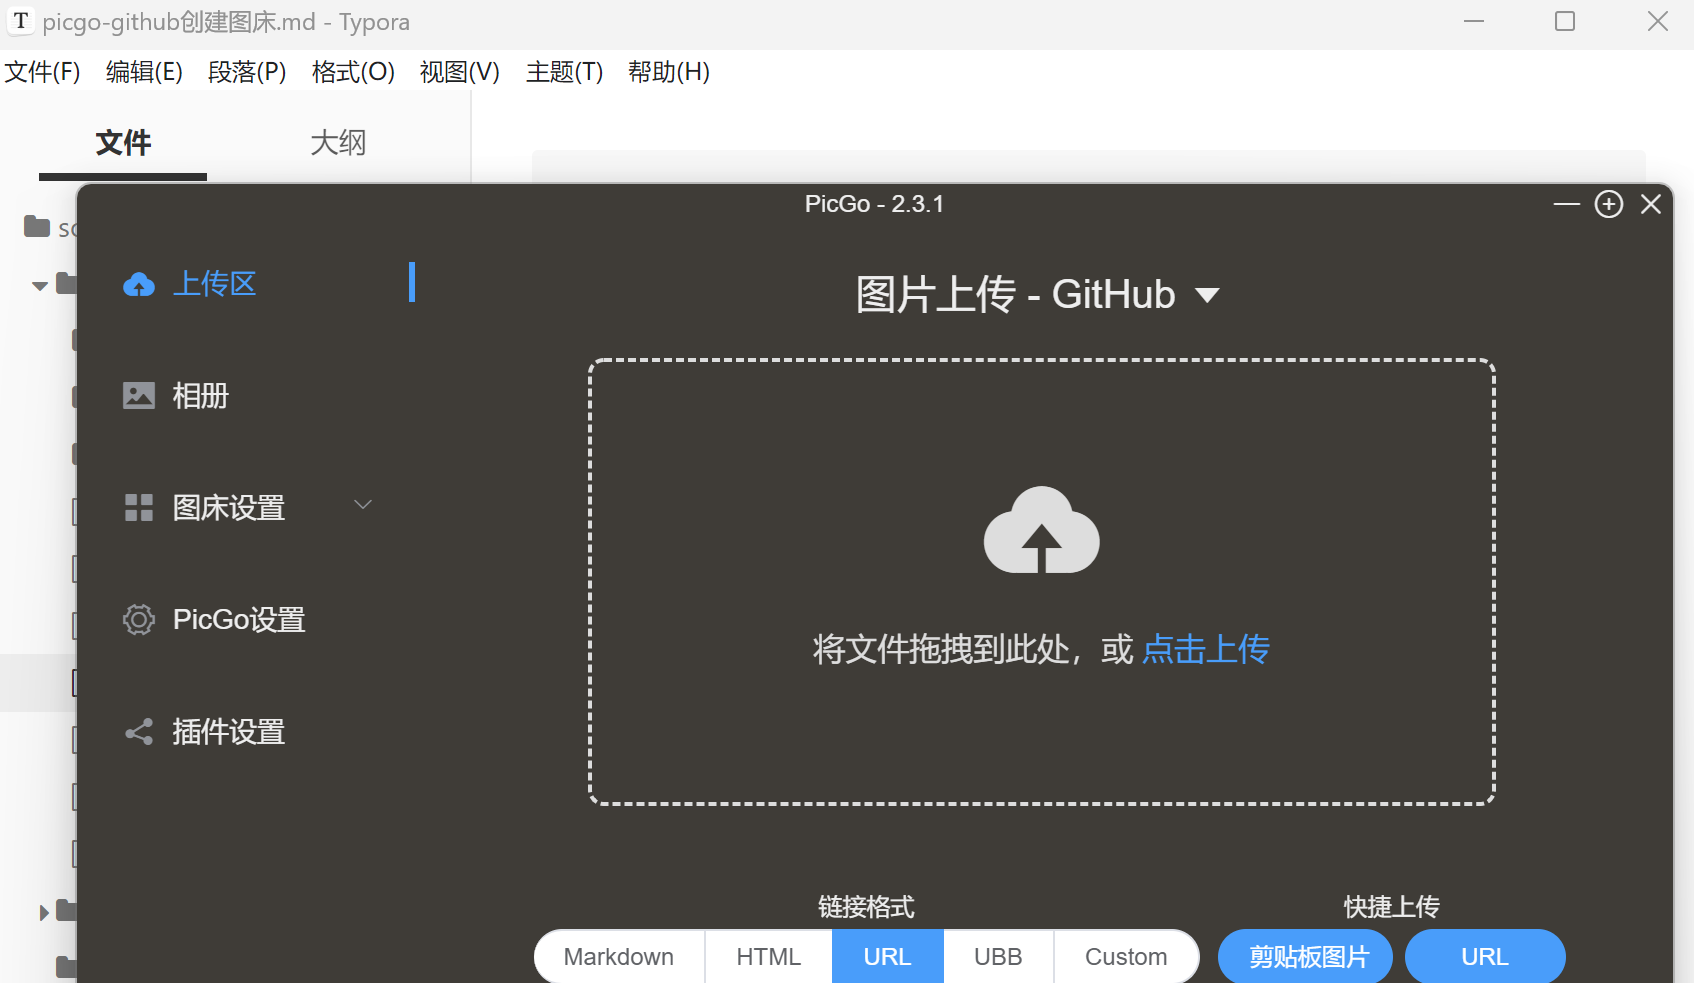Click the drag-and-drop upload area
This screenshot has width=1694, height=983.
tap(1042, 582)
